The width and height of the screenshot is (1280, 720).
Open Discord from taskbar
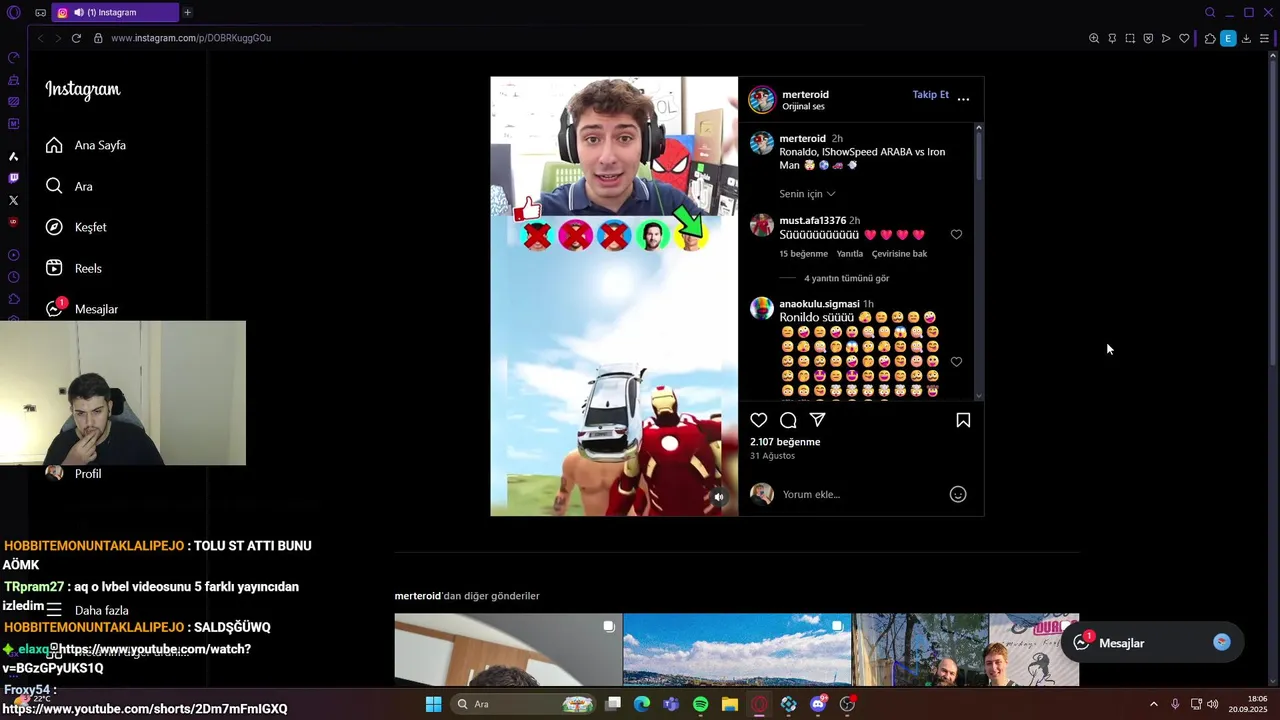818,704
